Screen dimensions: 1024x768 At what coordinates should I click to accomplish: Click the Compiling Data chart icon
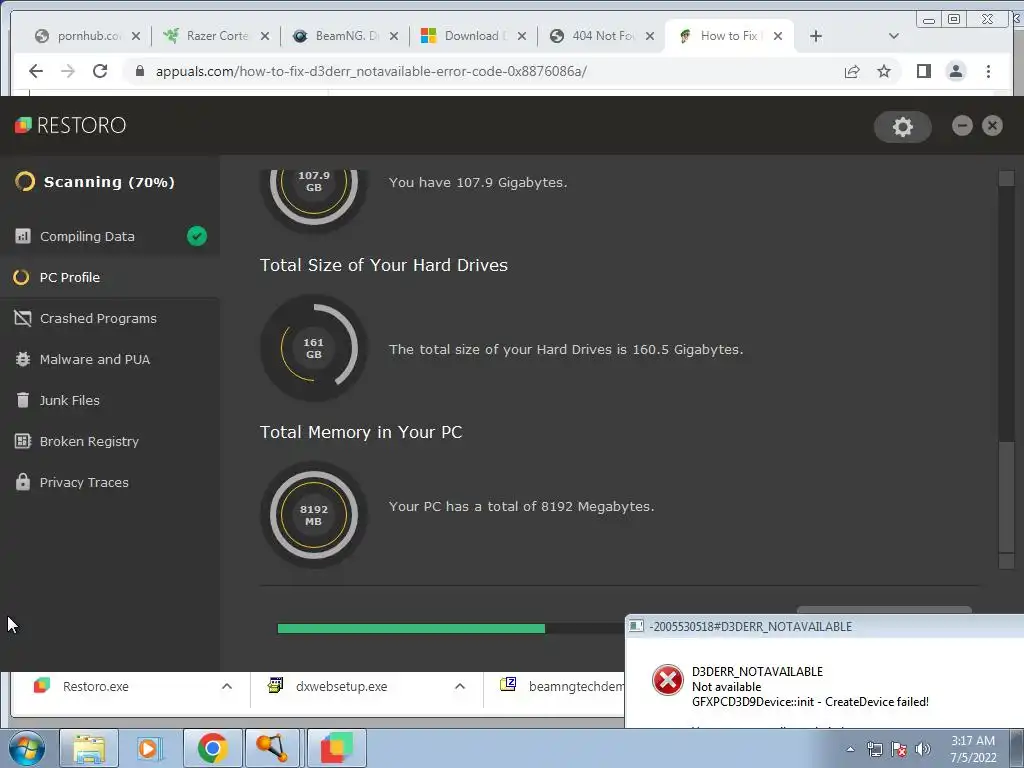(23, 236)
